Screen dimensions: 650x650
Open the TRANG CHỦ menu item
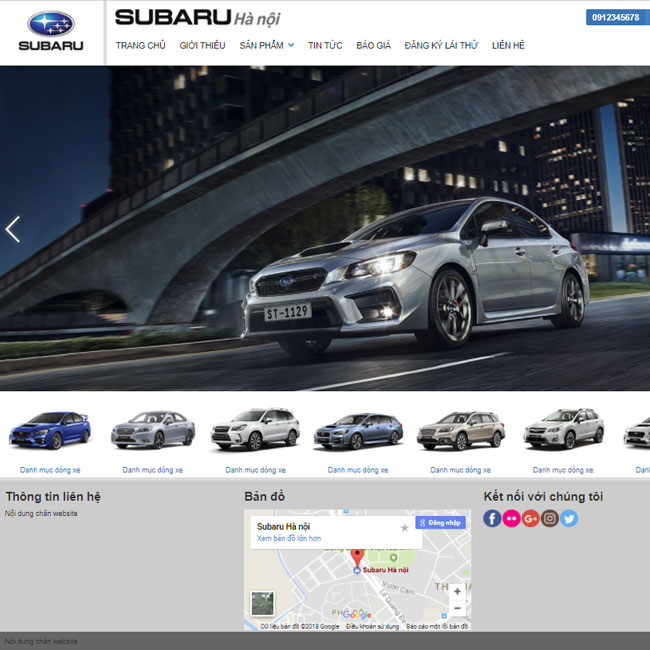pyautogui.click(x=140, y=45)
